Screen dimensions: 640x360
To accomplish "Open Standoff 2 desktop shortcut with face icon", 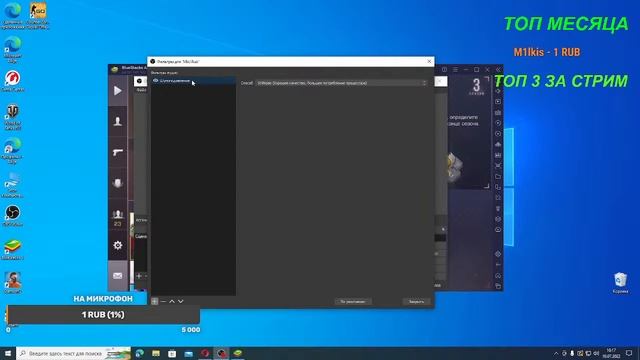I will pos(13,283).
